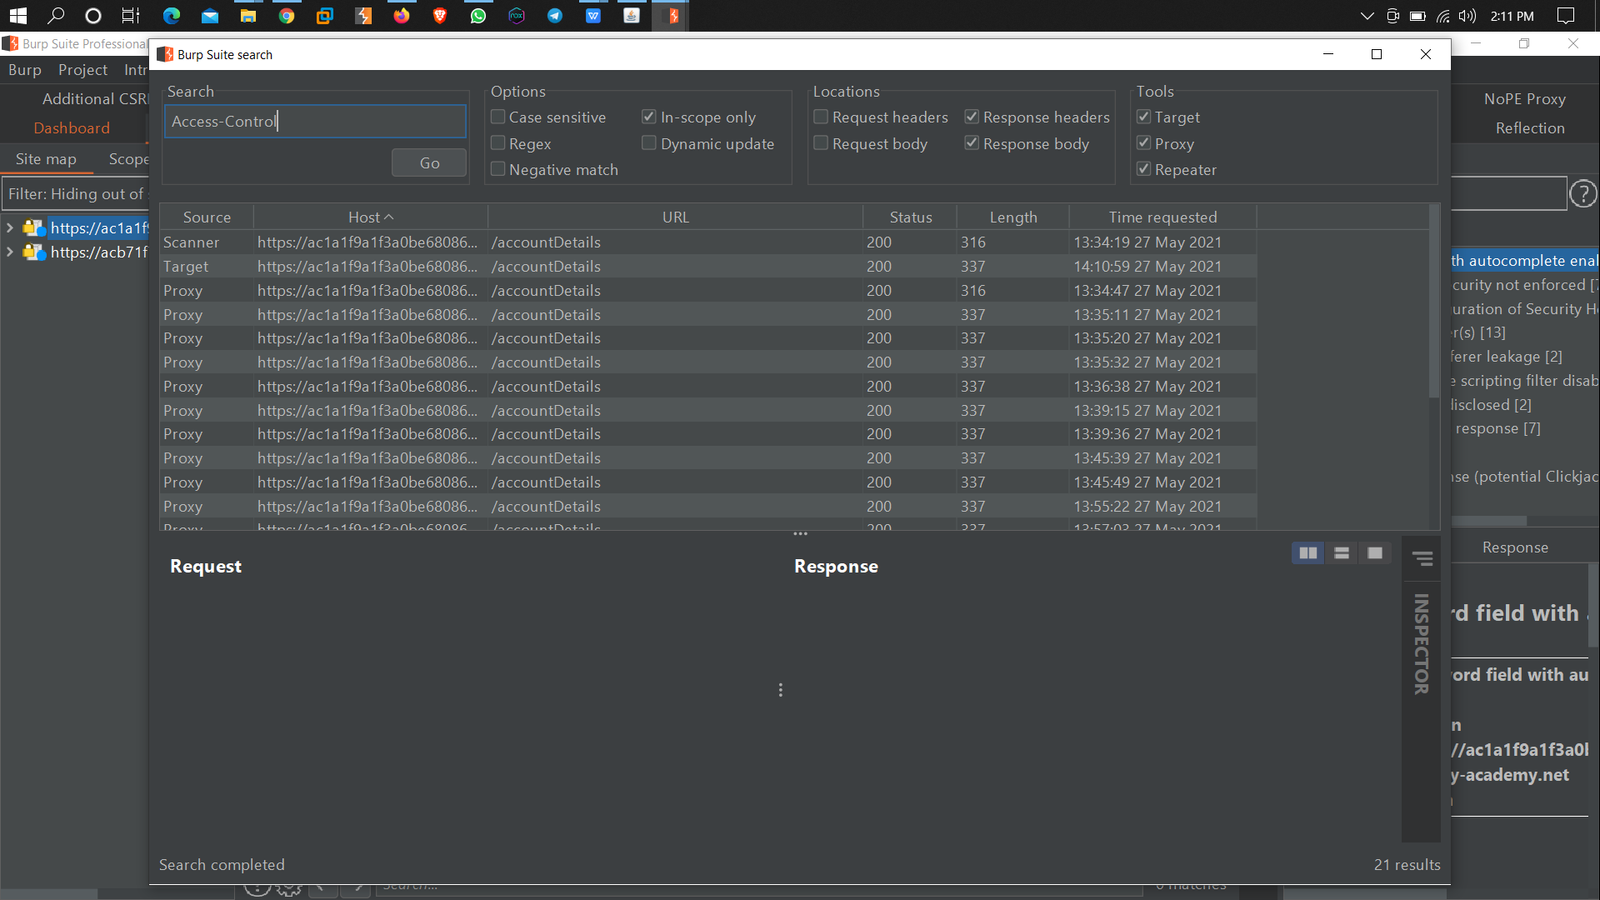
Task: Open the grey Burp-style lightning taskbar icon
Action: 363,16
